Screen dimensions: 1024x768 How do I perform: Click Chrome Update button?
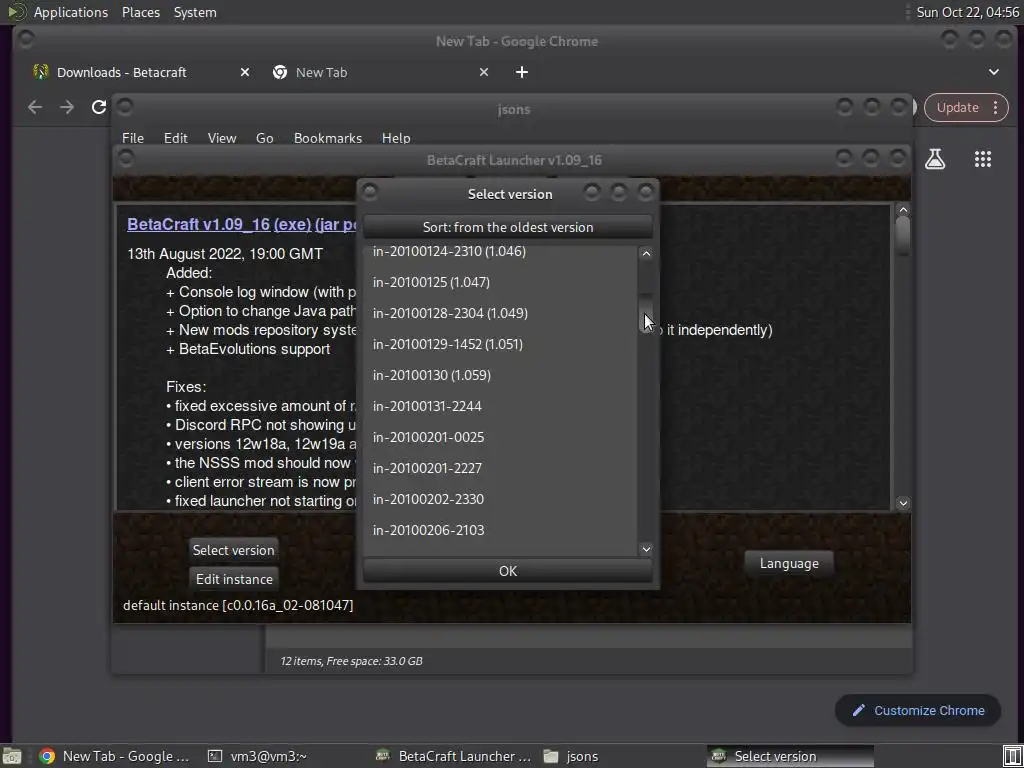(x=957, y=107)
